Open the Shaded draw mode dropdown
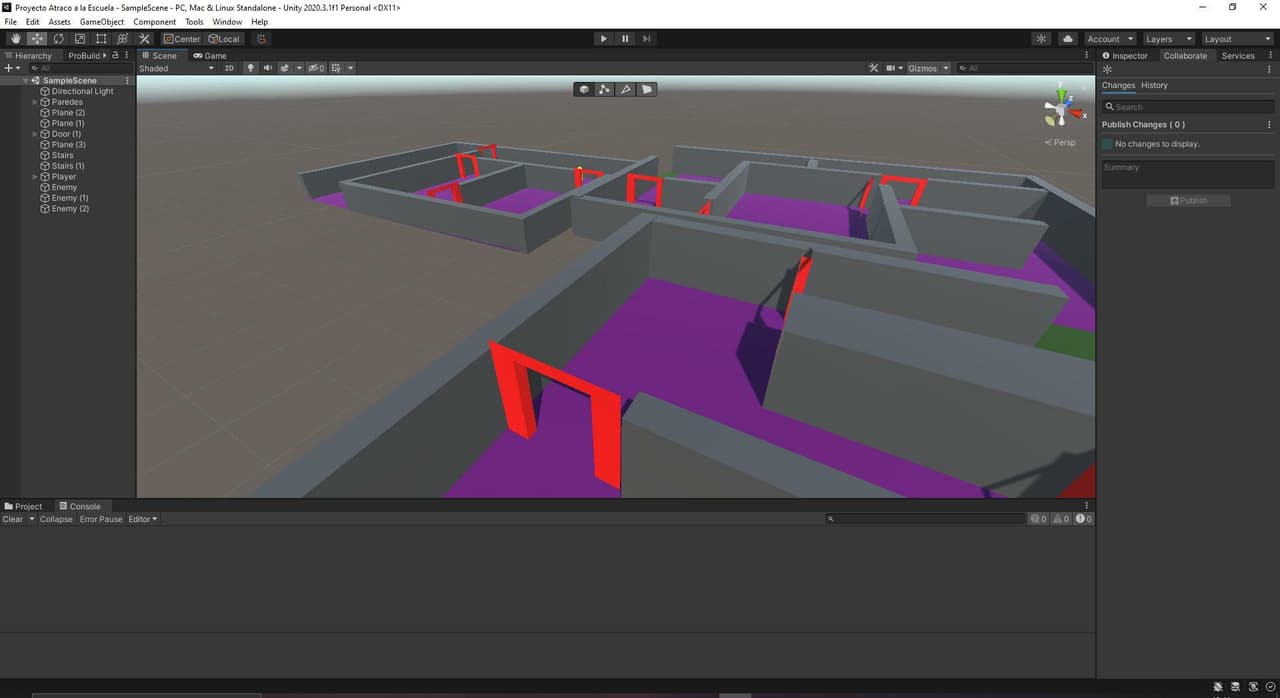The image size is (1280, 698). [176, 68]
